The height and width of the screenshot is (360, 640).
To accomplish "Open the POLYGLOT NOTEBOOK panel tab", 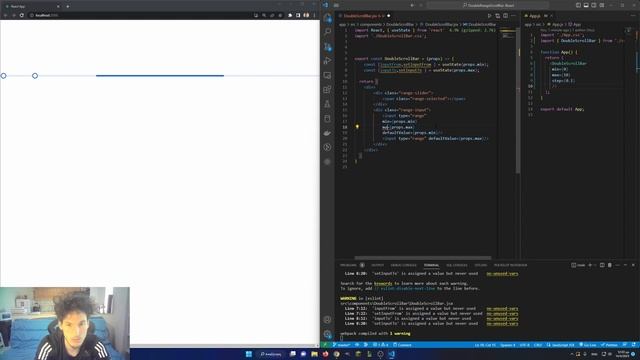I will (510, 265).
